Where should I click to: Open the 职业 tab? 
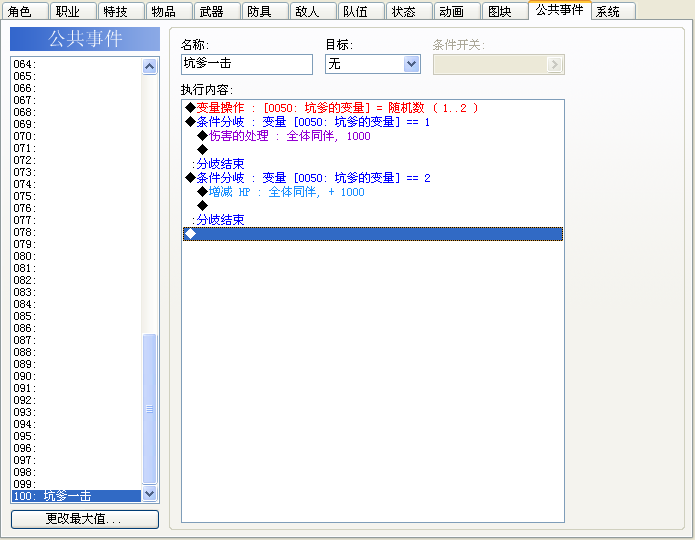73,11
